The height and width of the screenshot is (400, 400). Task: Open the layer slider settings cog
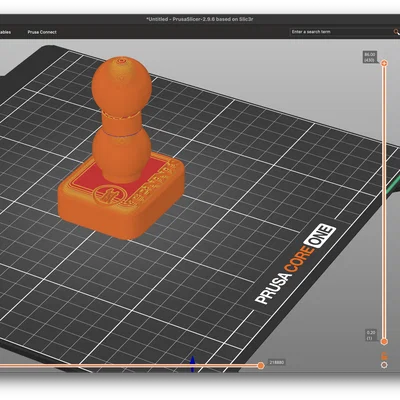coord(384,365)
